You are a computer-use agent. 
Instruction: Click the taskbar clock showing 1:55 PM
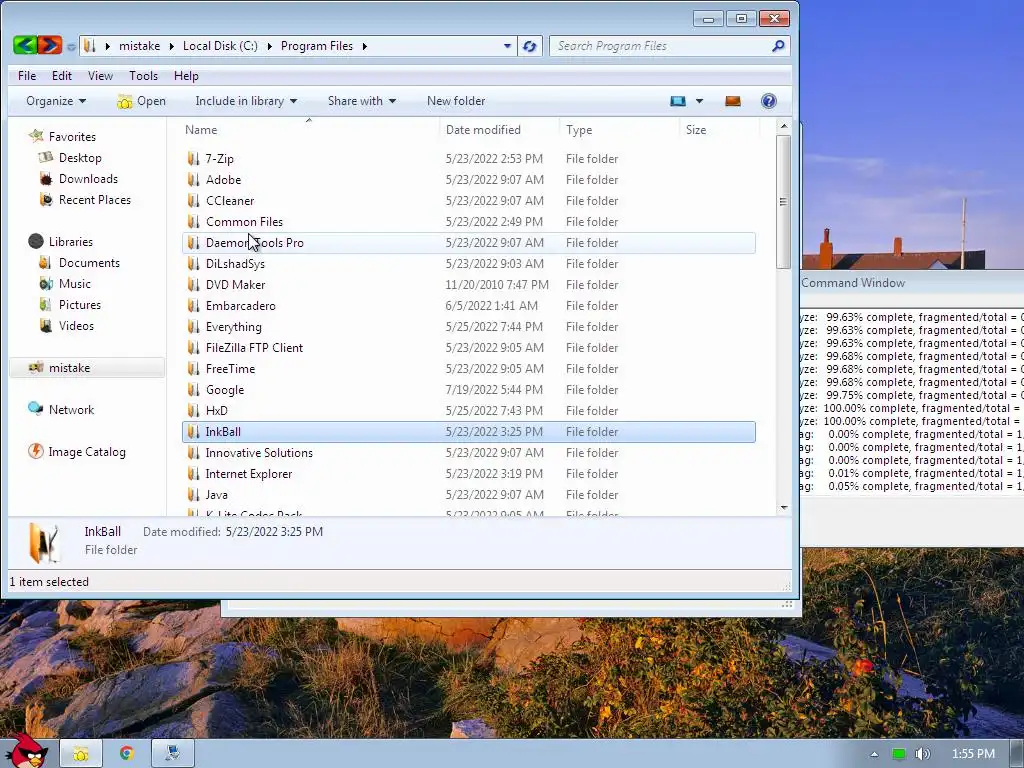[973, 754]
